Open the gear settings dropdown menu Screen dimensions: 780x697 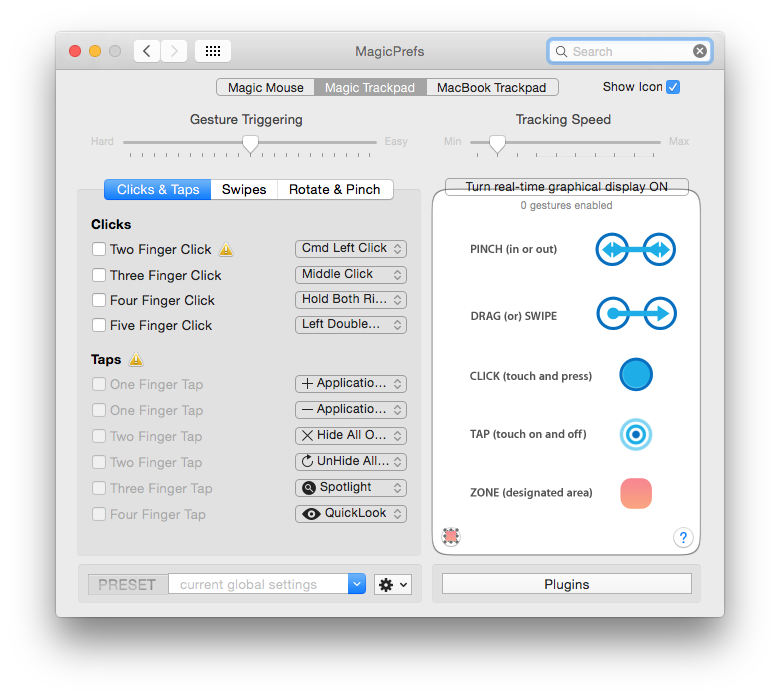tap(393, 585)
